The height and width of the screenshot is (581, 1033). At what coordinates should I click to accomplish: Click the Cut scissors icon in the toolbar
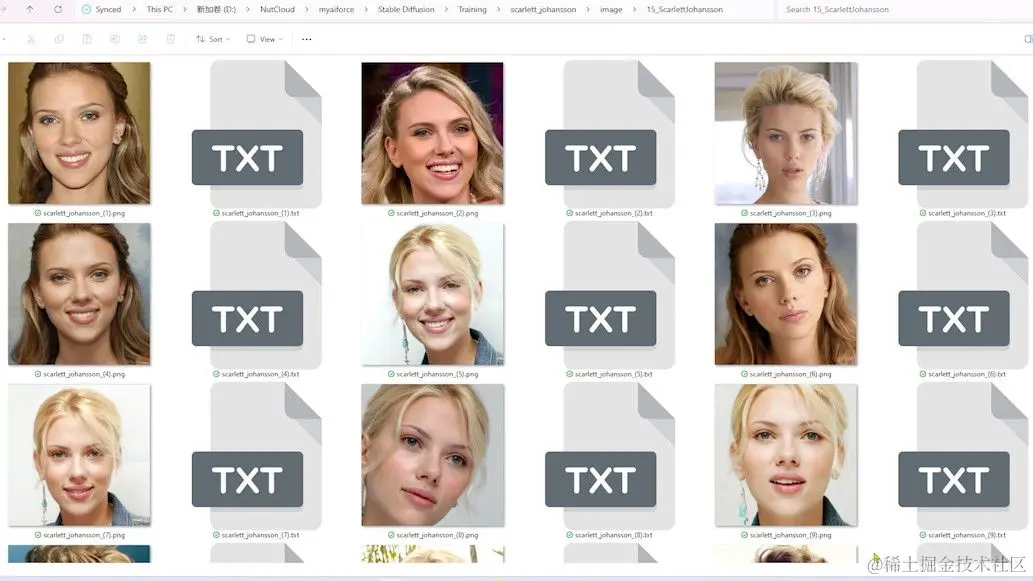[x=31, y=40]
